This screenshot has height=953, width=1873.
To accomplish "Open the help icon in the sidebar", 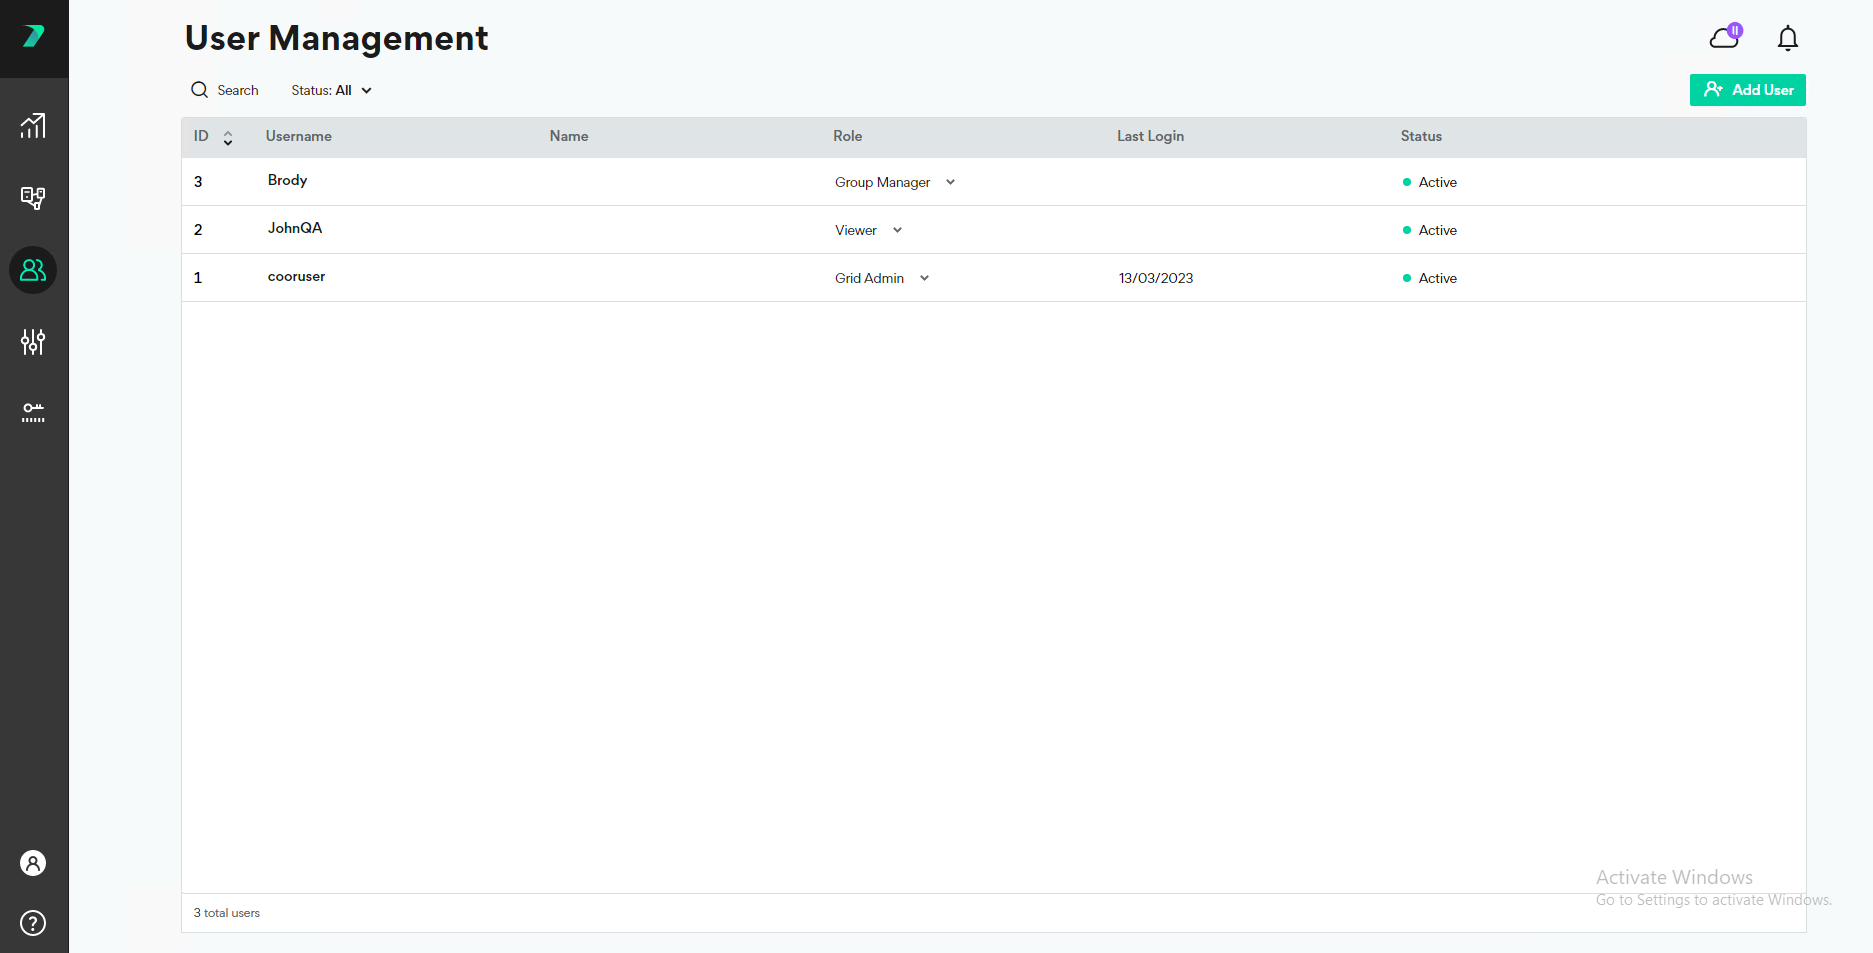I will (x=33, y=923).
